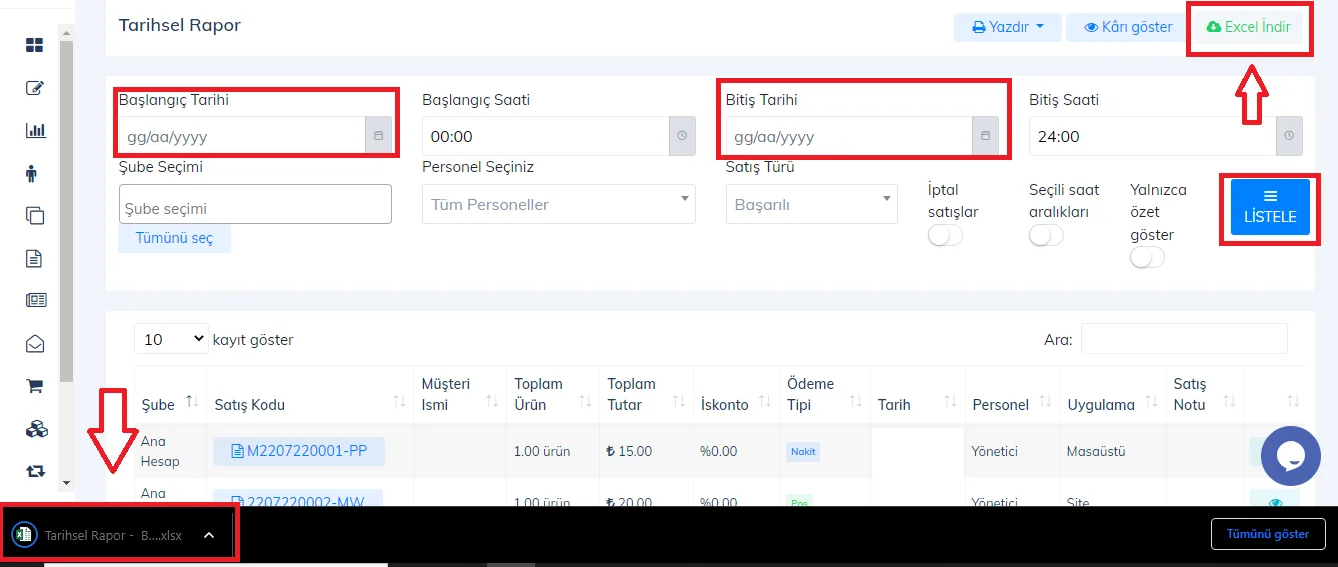Viewport: 1338px width, 567px height.
Task: Open the document icon in sidebar
Action: 34,258
